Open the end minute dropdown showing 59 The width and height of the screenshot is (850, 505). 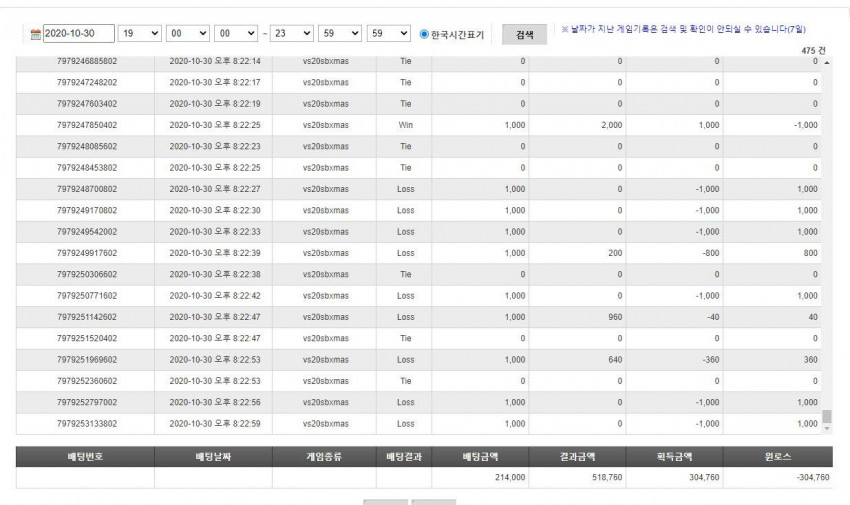pos(340,34)
